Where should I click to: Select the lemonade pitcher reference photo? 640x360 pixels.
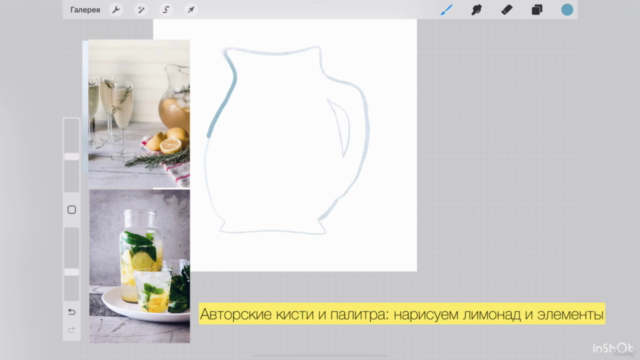click(x=139, y=114)
